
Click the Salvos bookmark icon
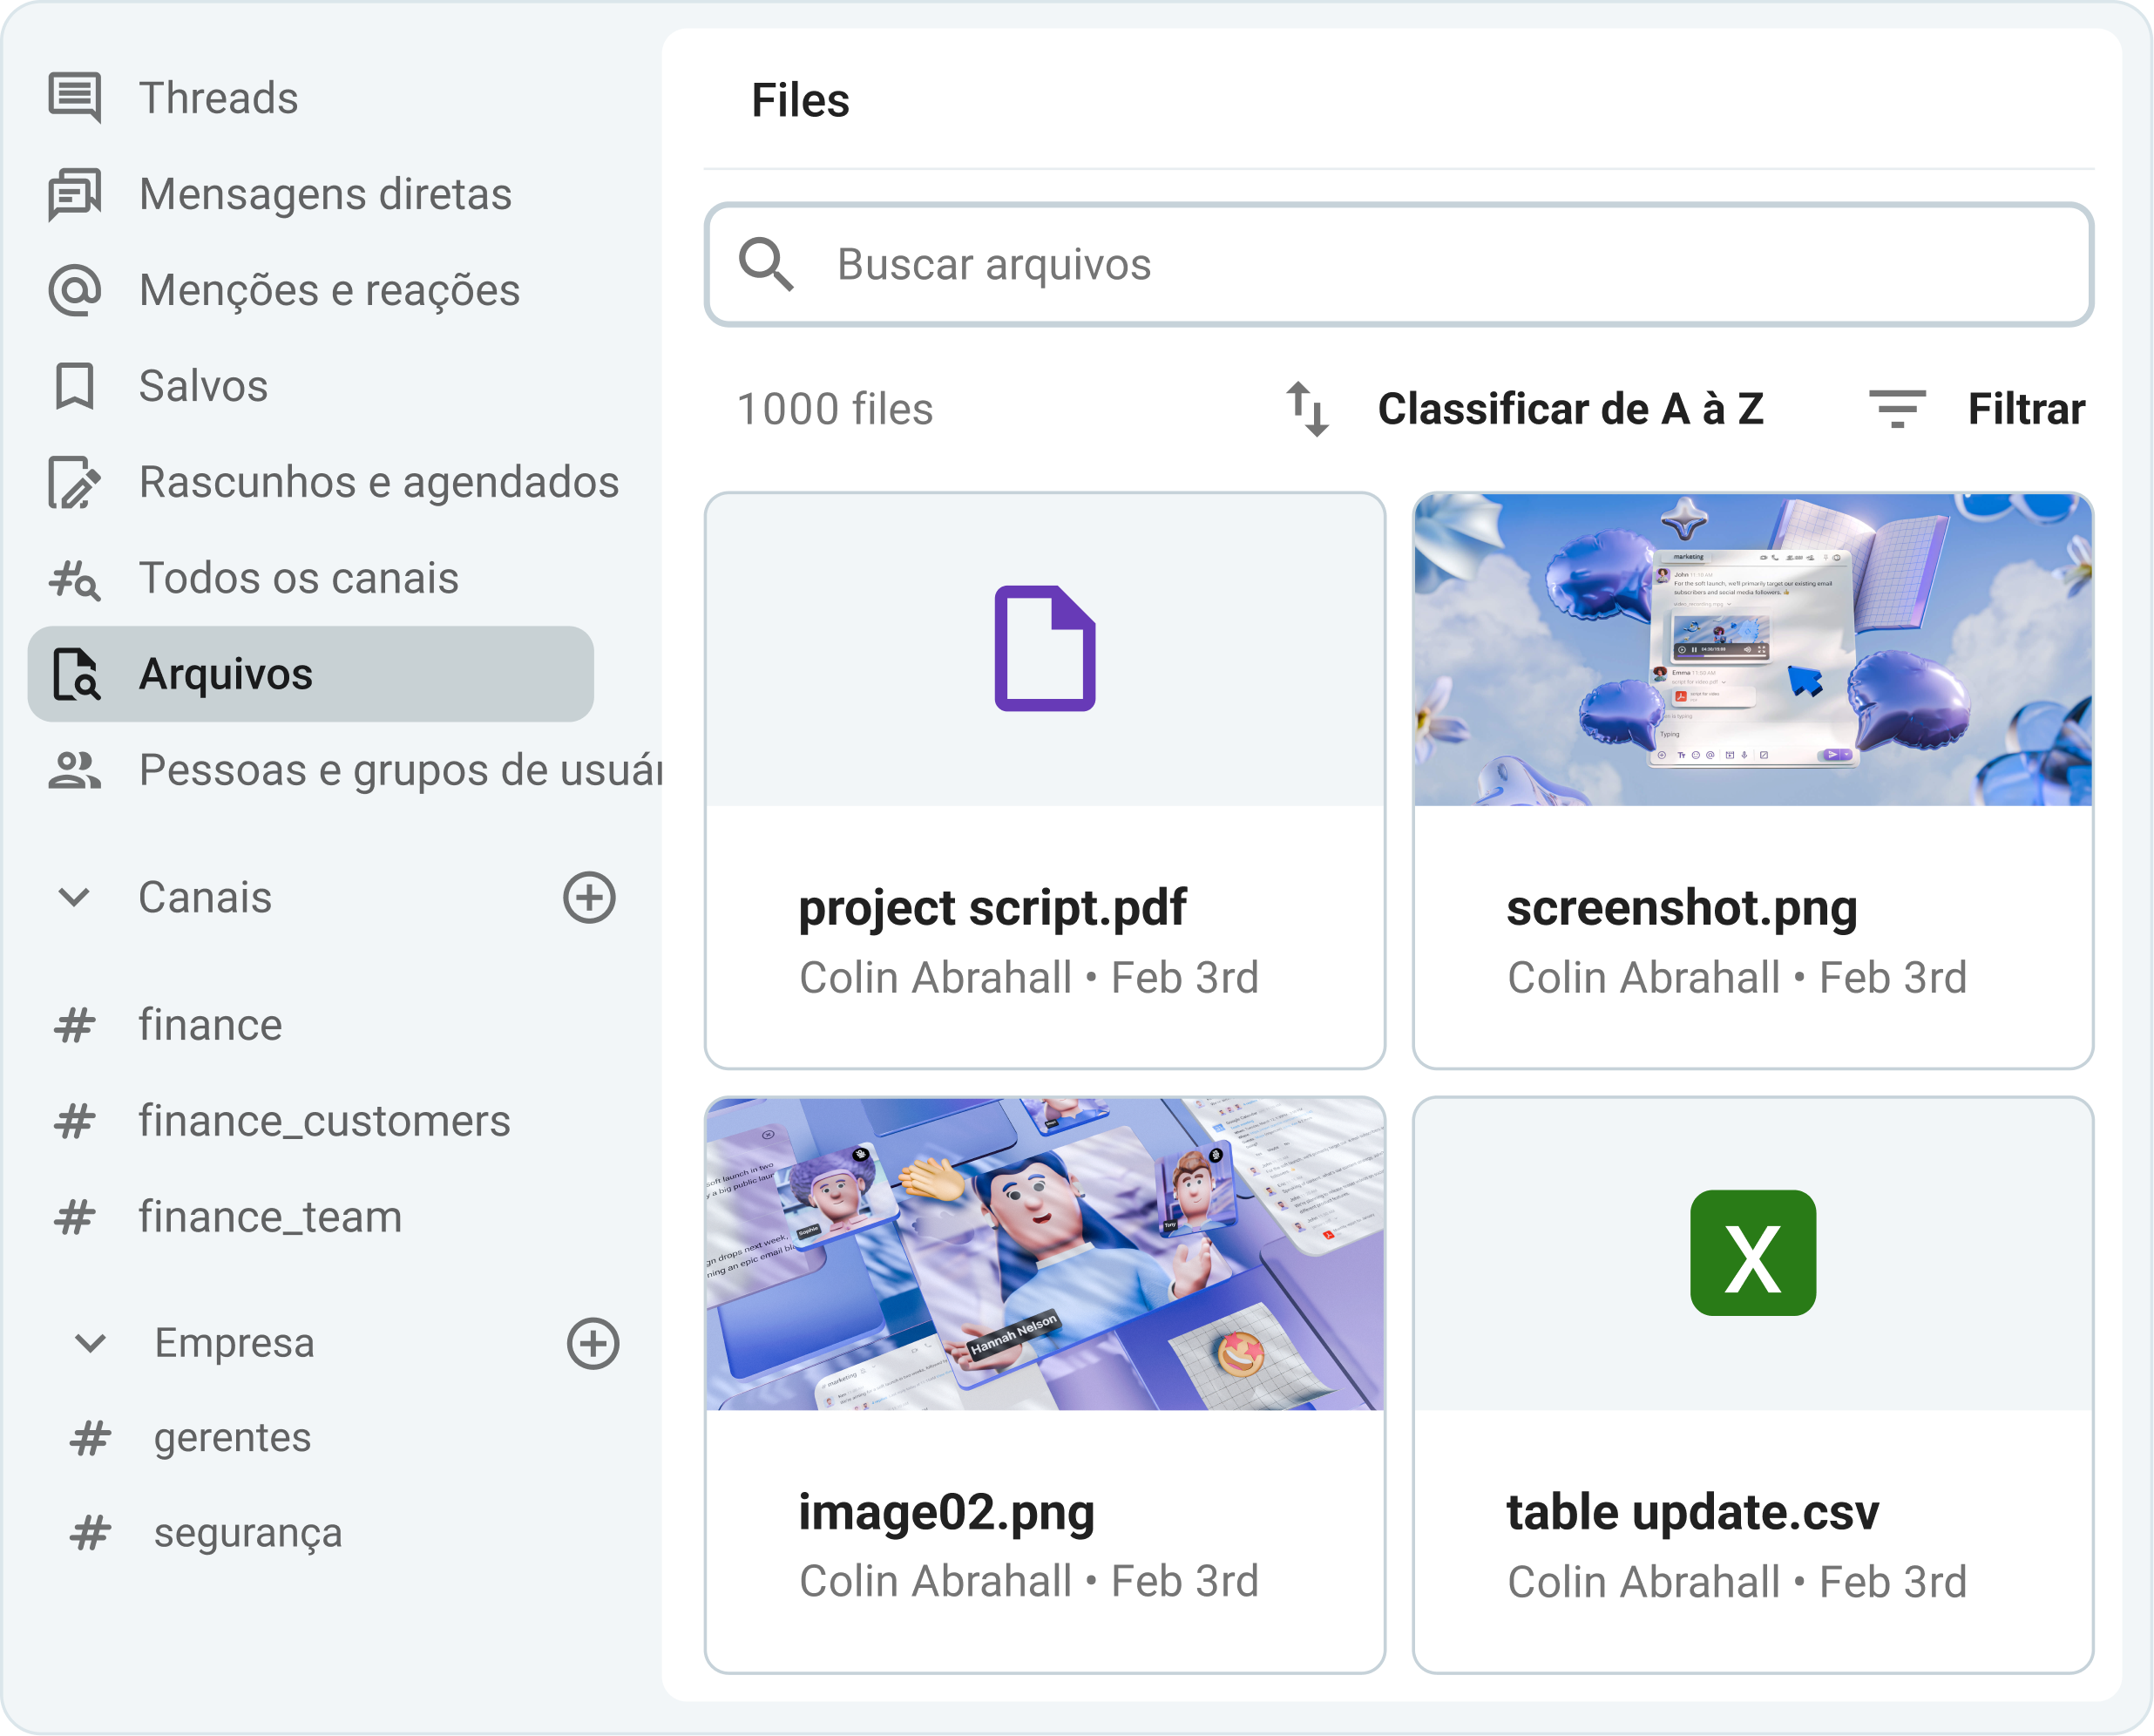[x=75, y=386]
